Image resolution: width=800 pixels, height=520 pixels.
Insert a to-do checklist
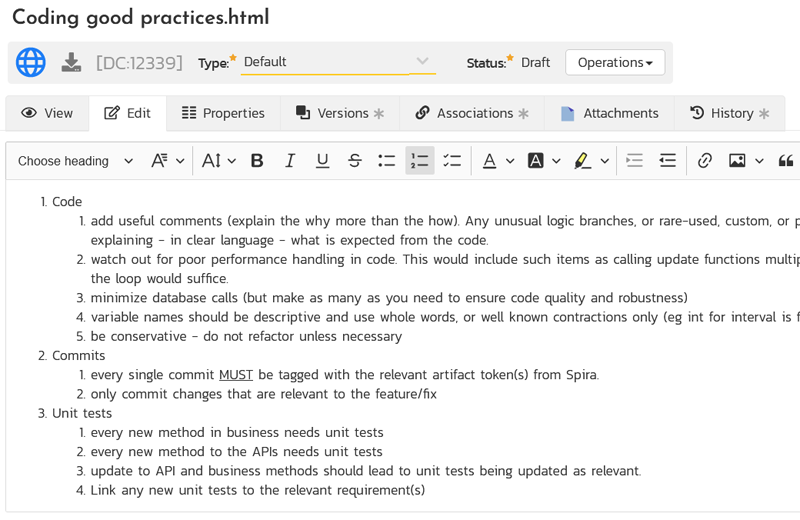pos(452,160)
